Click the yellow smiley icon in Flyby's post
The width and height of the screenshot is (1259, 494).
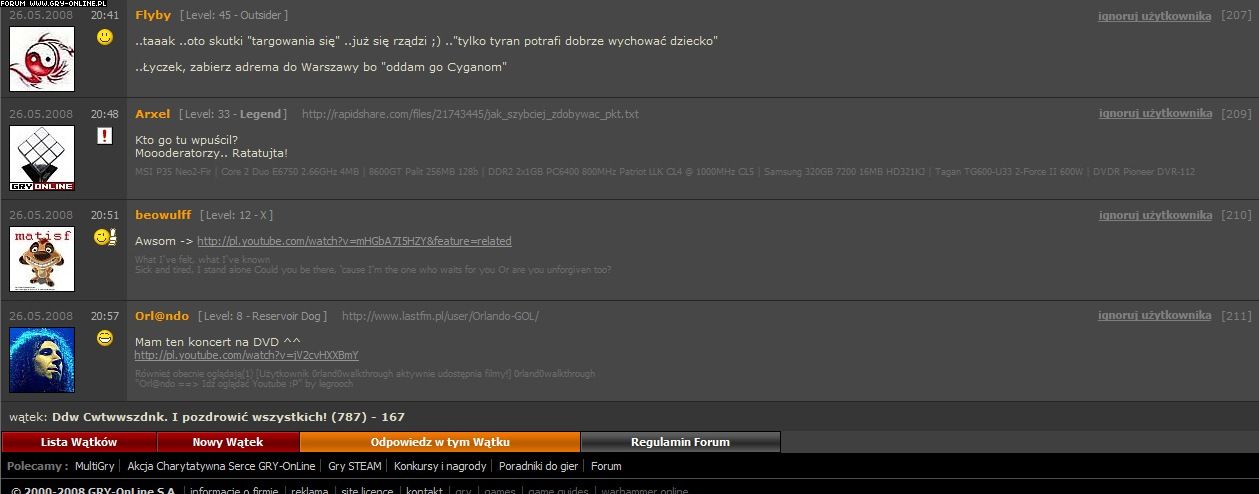coord(105,37)
